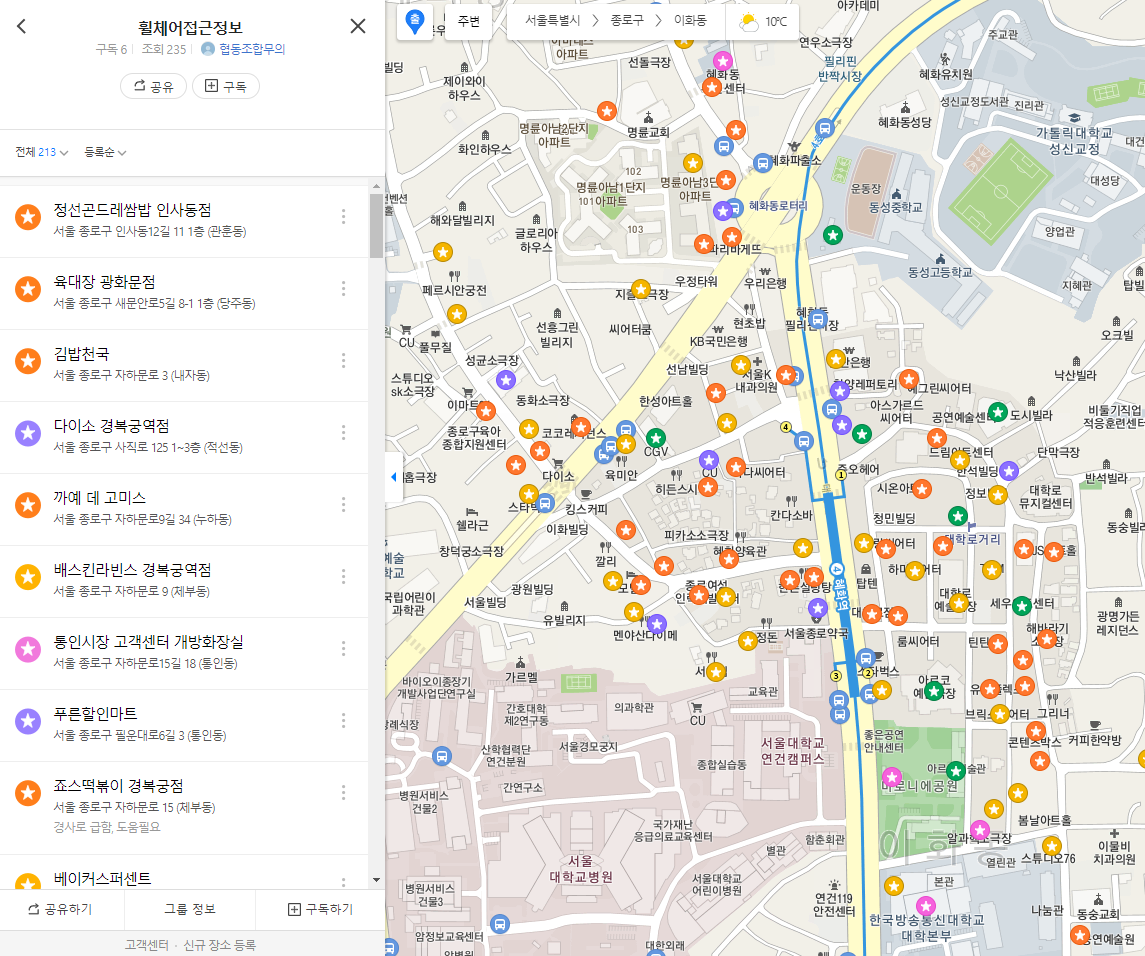Open the 등록순 sort dropdown

tap(105, 152)
